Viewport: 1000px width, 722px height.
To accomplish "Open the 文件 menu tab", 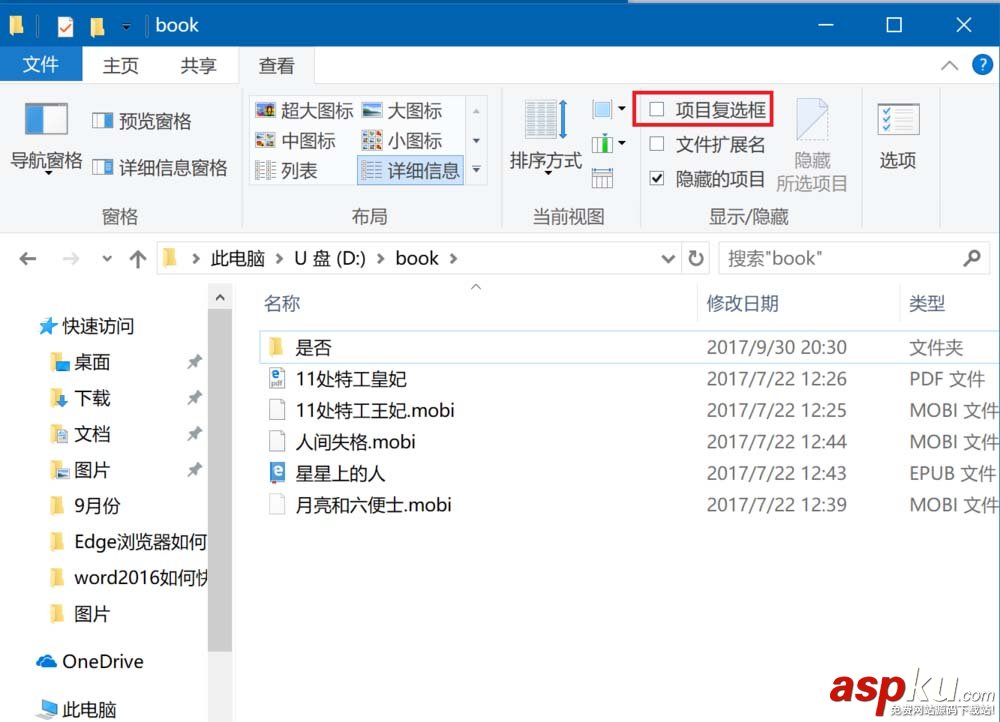I will point(41,66).
